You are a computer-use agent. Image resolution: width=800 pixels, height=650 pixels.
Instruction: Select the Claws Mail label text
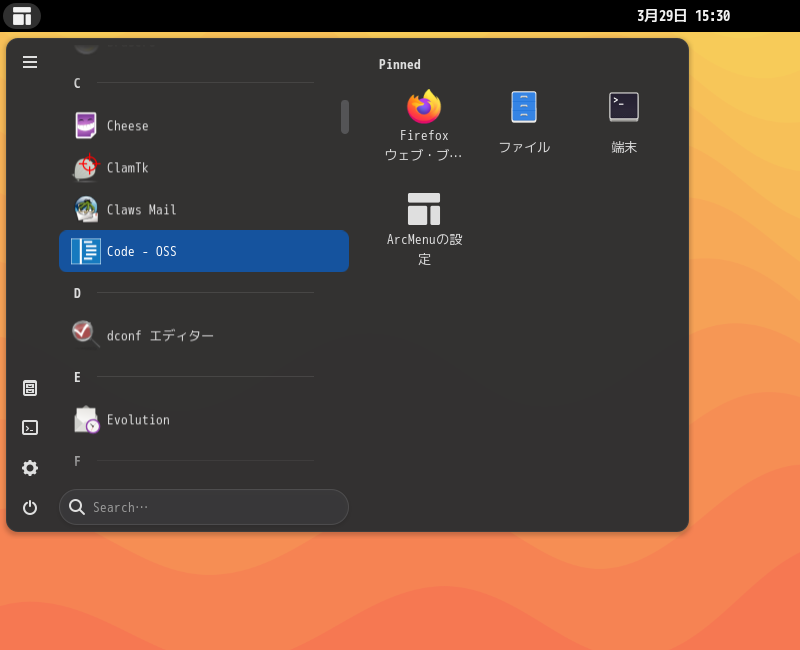pos(141,210)
